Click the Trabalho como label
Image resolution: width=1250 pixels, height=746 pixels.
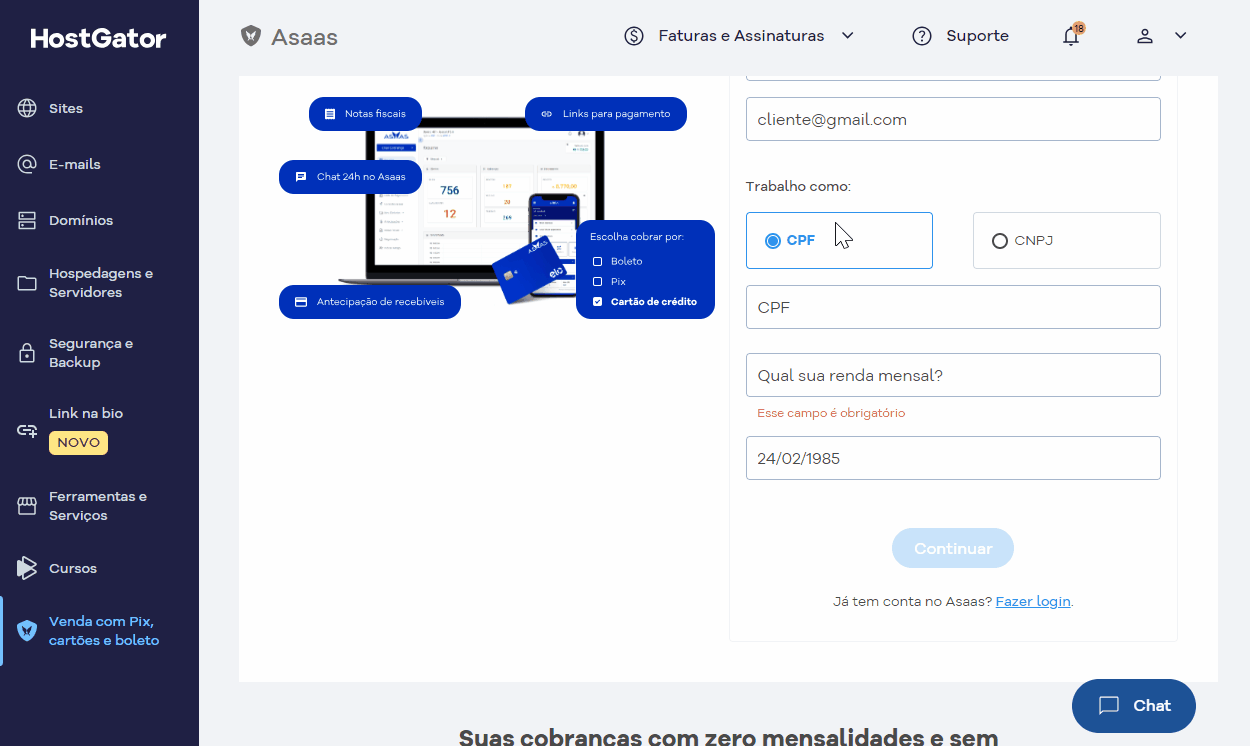click(798, 186)
